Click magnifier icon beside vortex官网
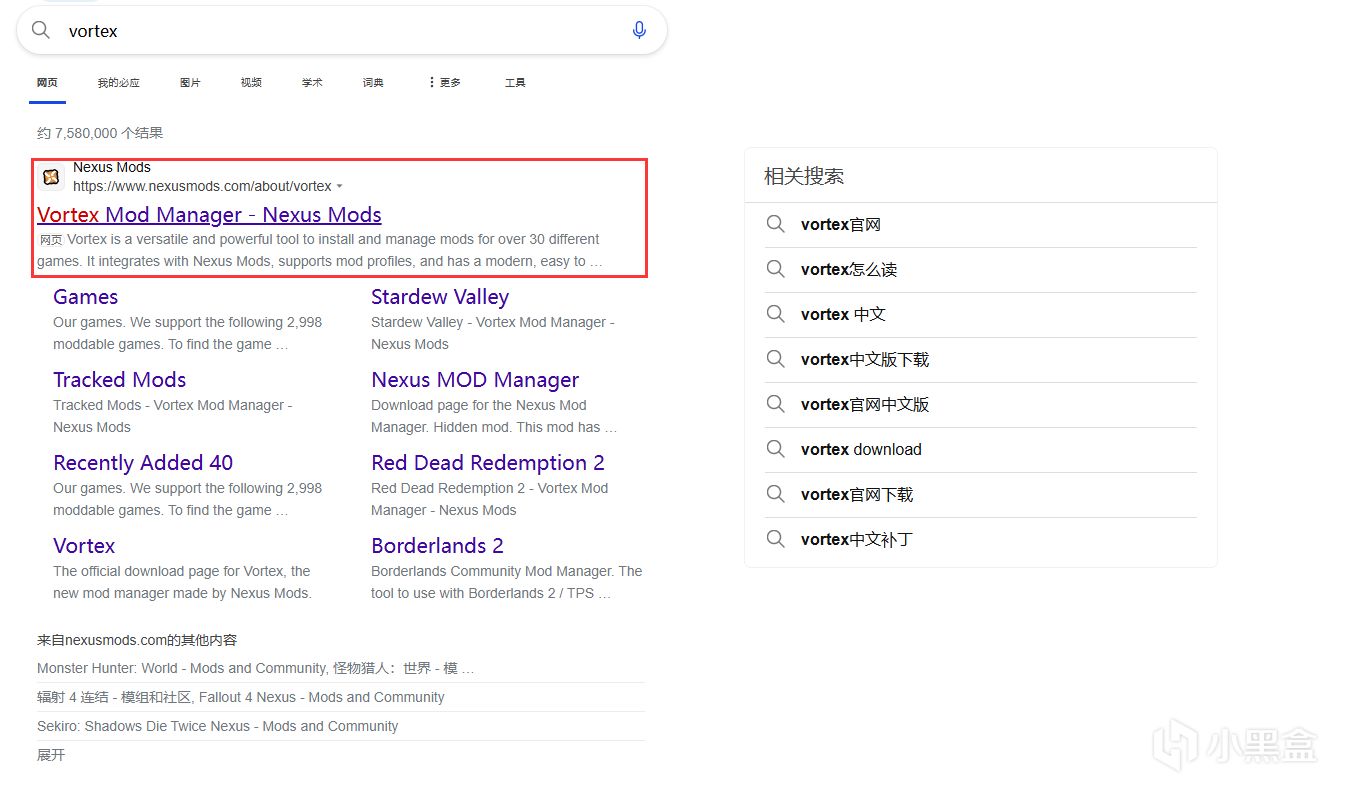This screenshot has height=792, width=1356. pos(775,224)
